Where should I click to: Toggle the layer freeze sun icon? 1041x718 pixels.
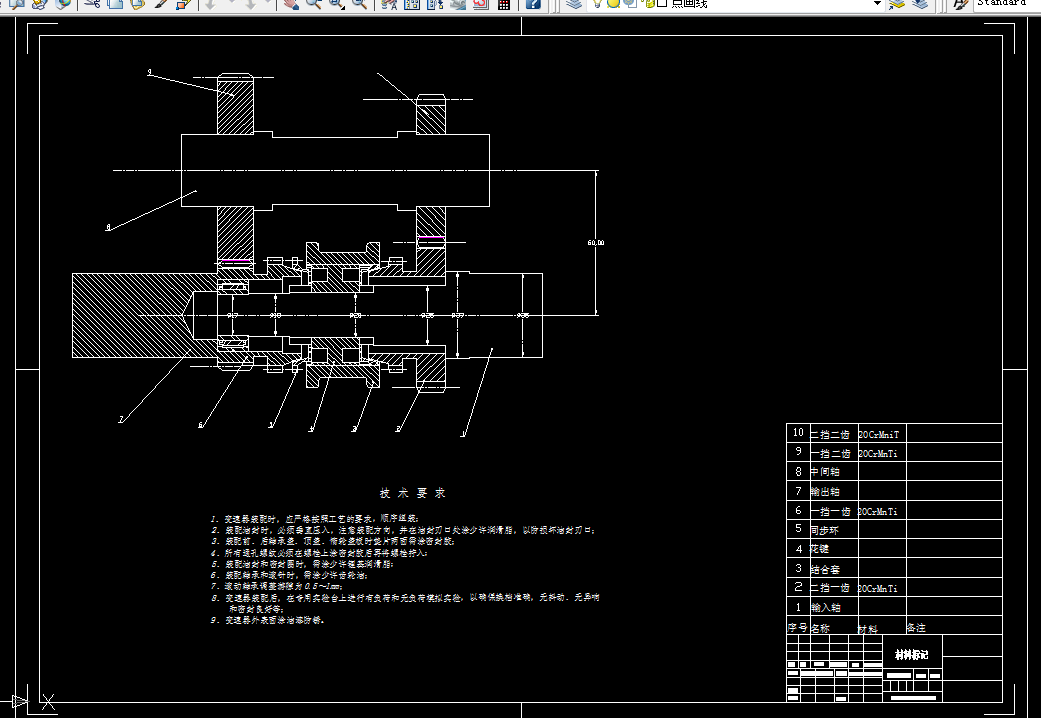click(x=613, y=5)
